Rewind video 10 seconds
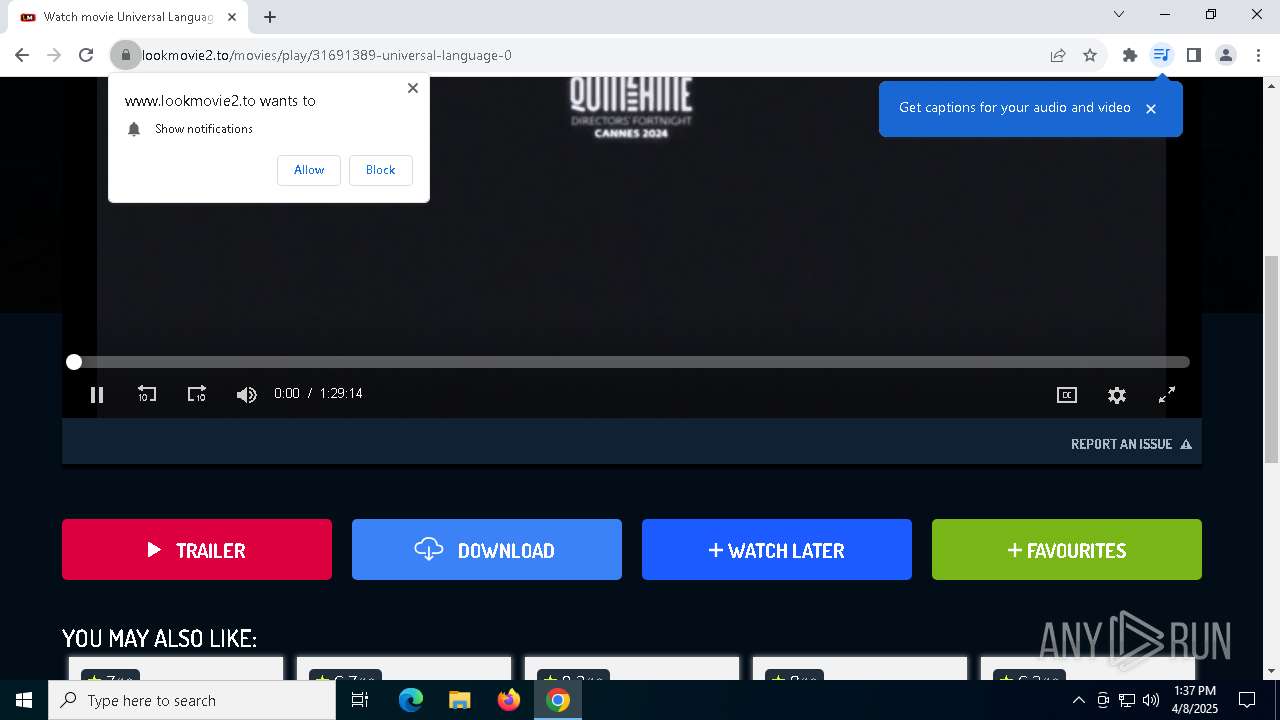Viewport: 1280px width, 720px height. tap(147, 394)
